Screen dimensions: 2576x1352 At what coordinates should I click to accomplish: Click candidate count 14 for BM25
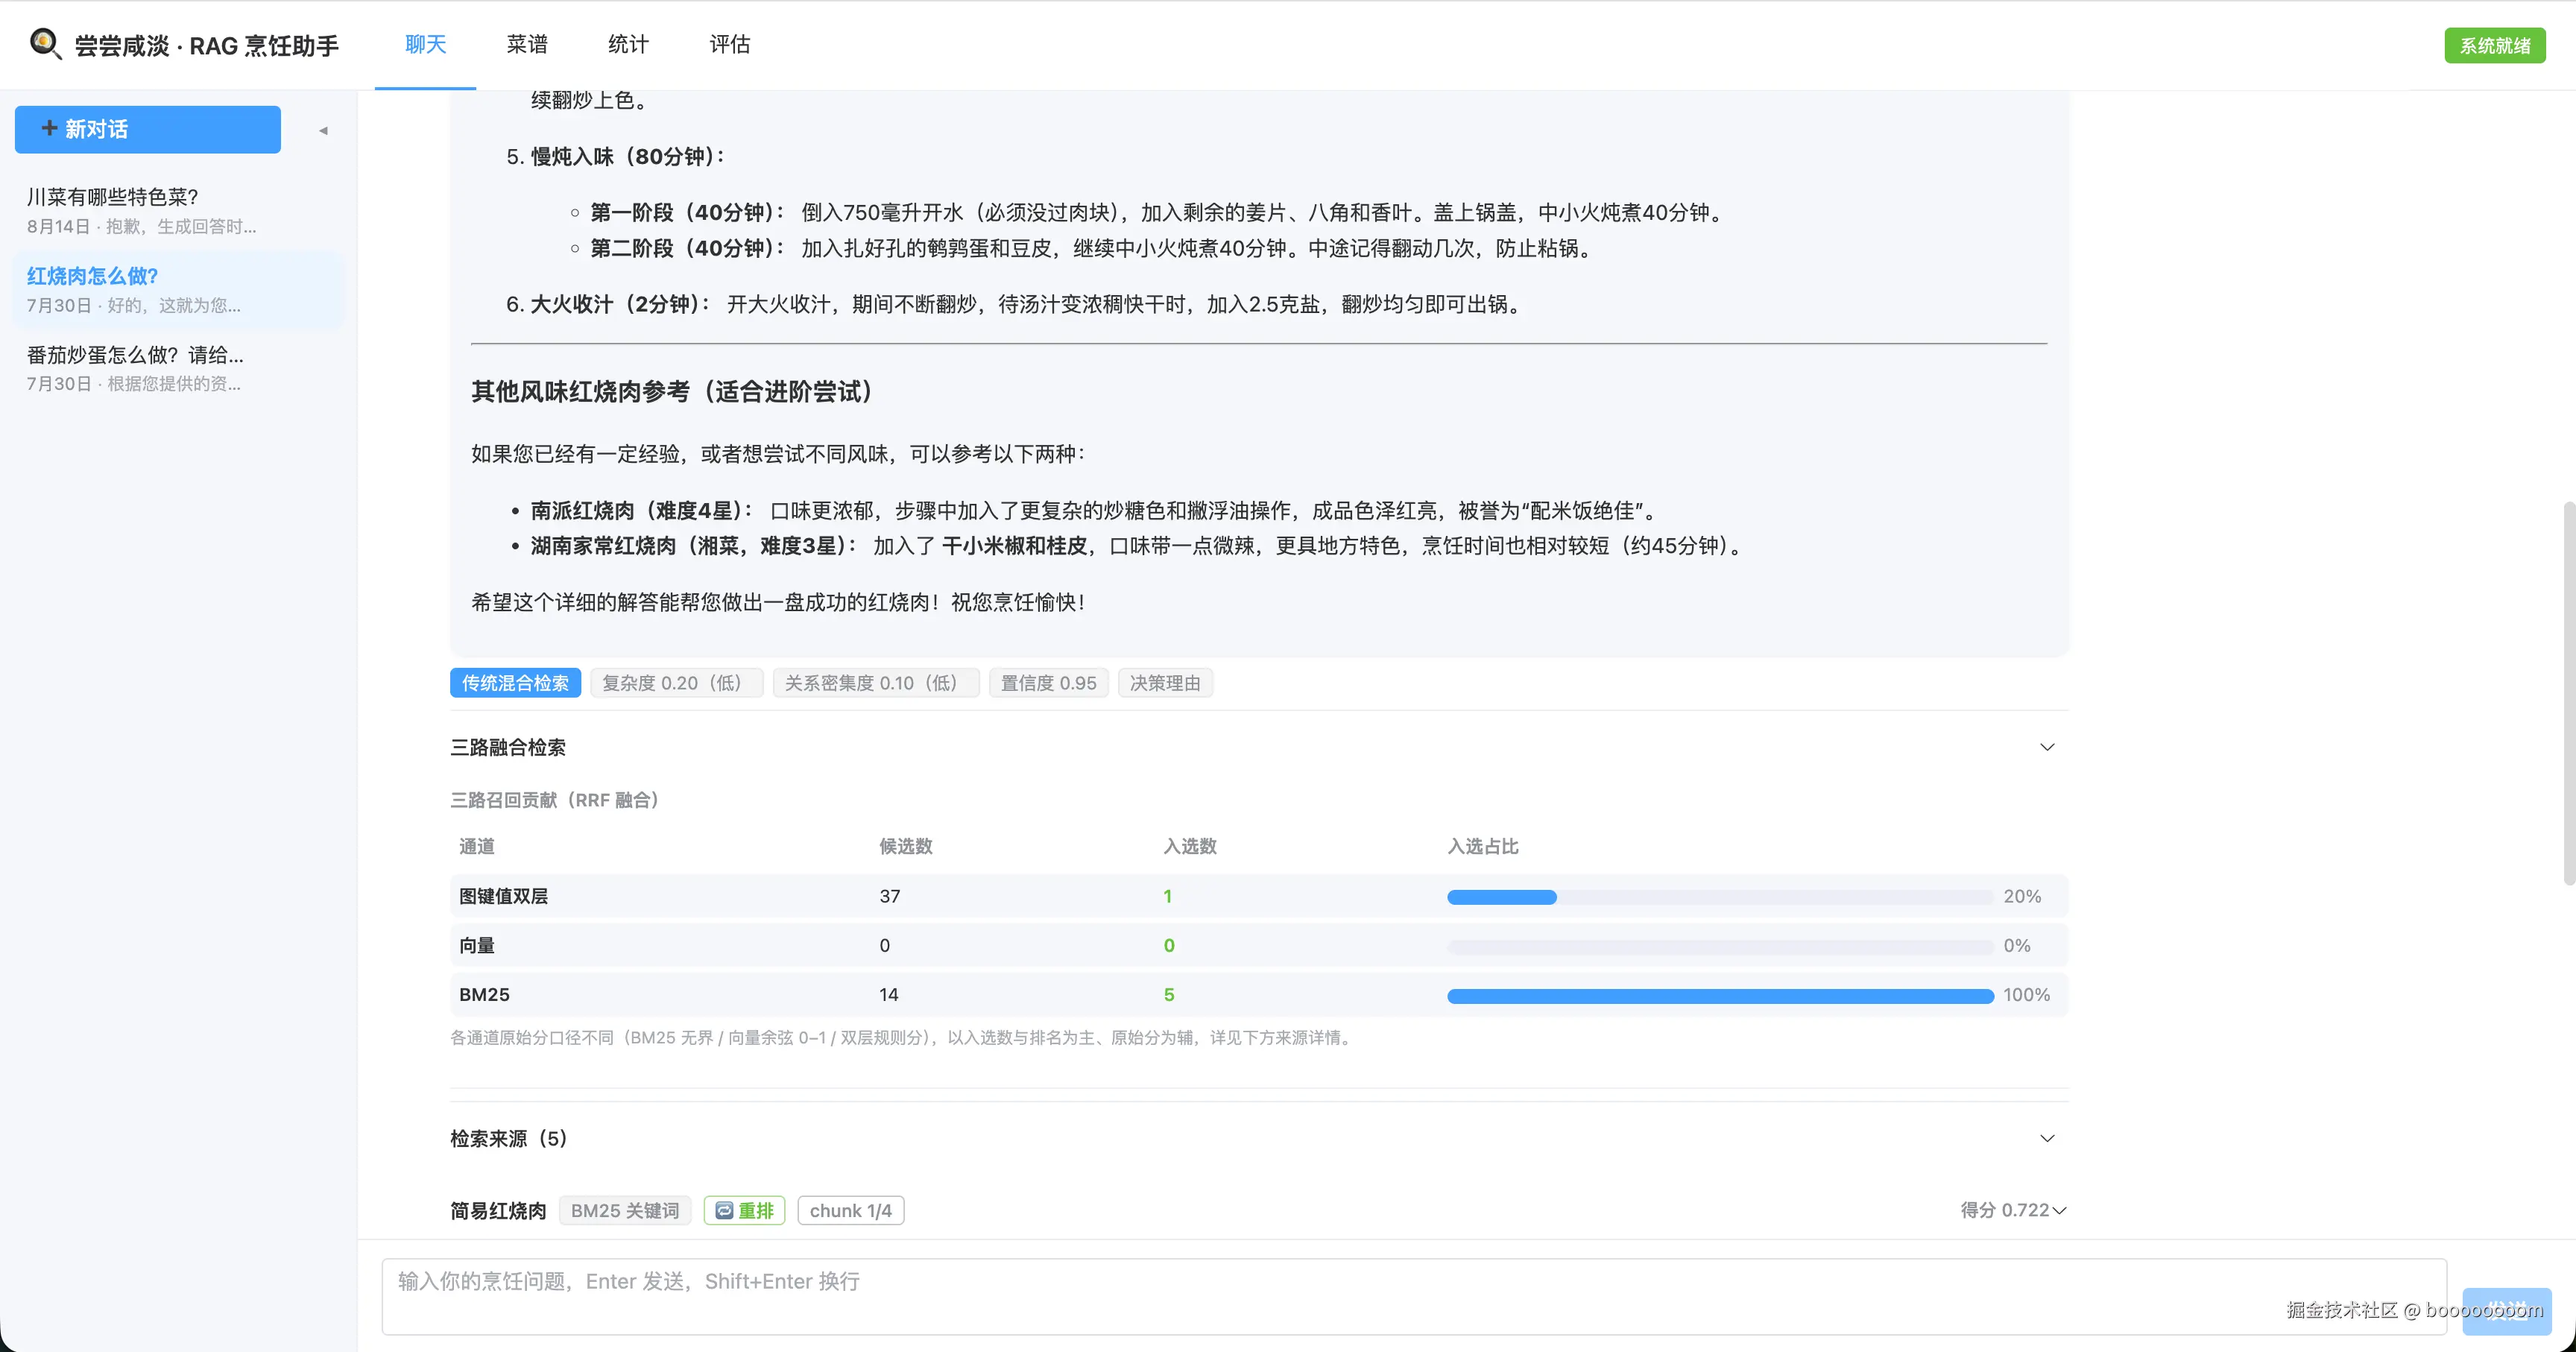(x=889, y=994)
